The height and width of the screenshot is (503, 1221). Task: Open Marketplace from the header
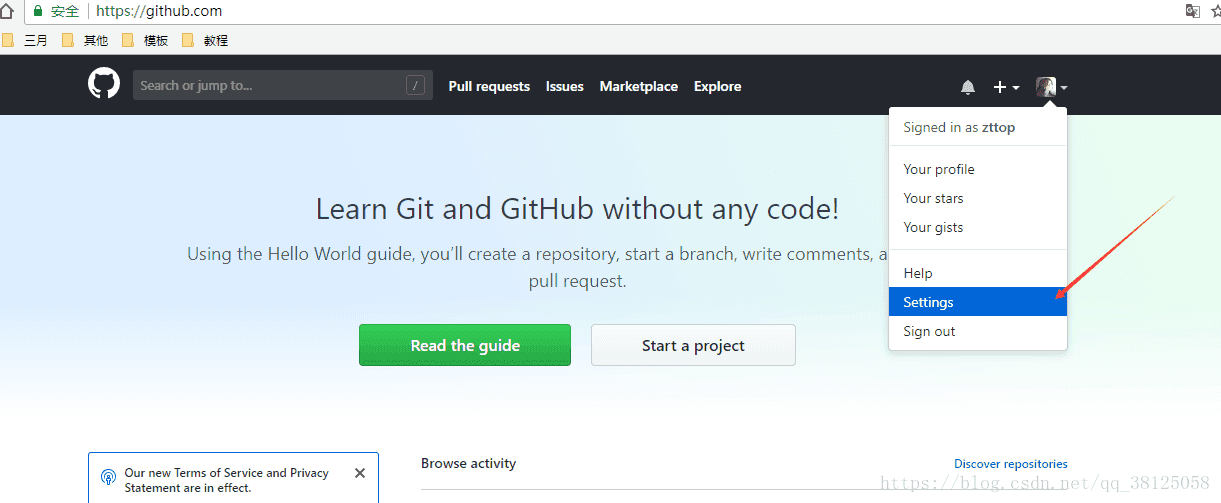(x=639, y=86)
